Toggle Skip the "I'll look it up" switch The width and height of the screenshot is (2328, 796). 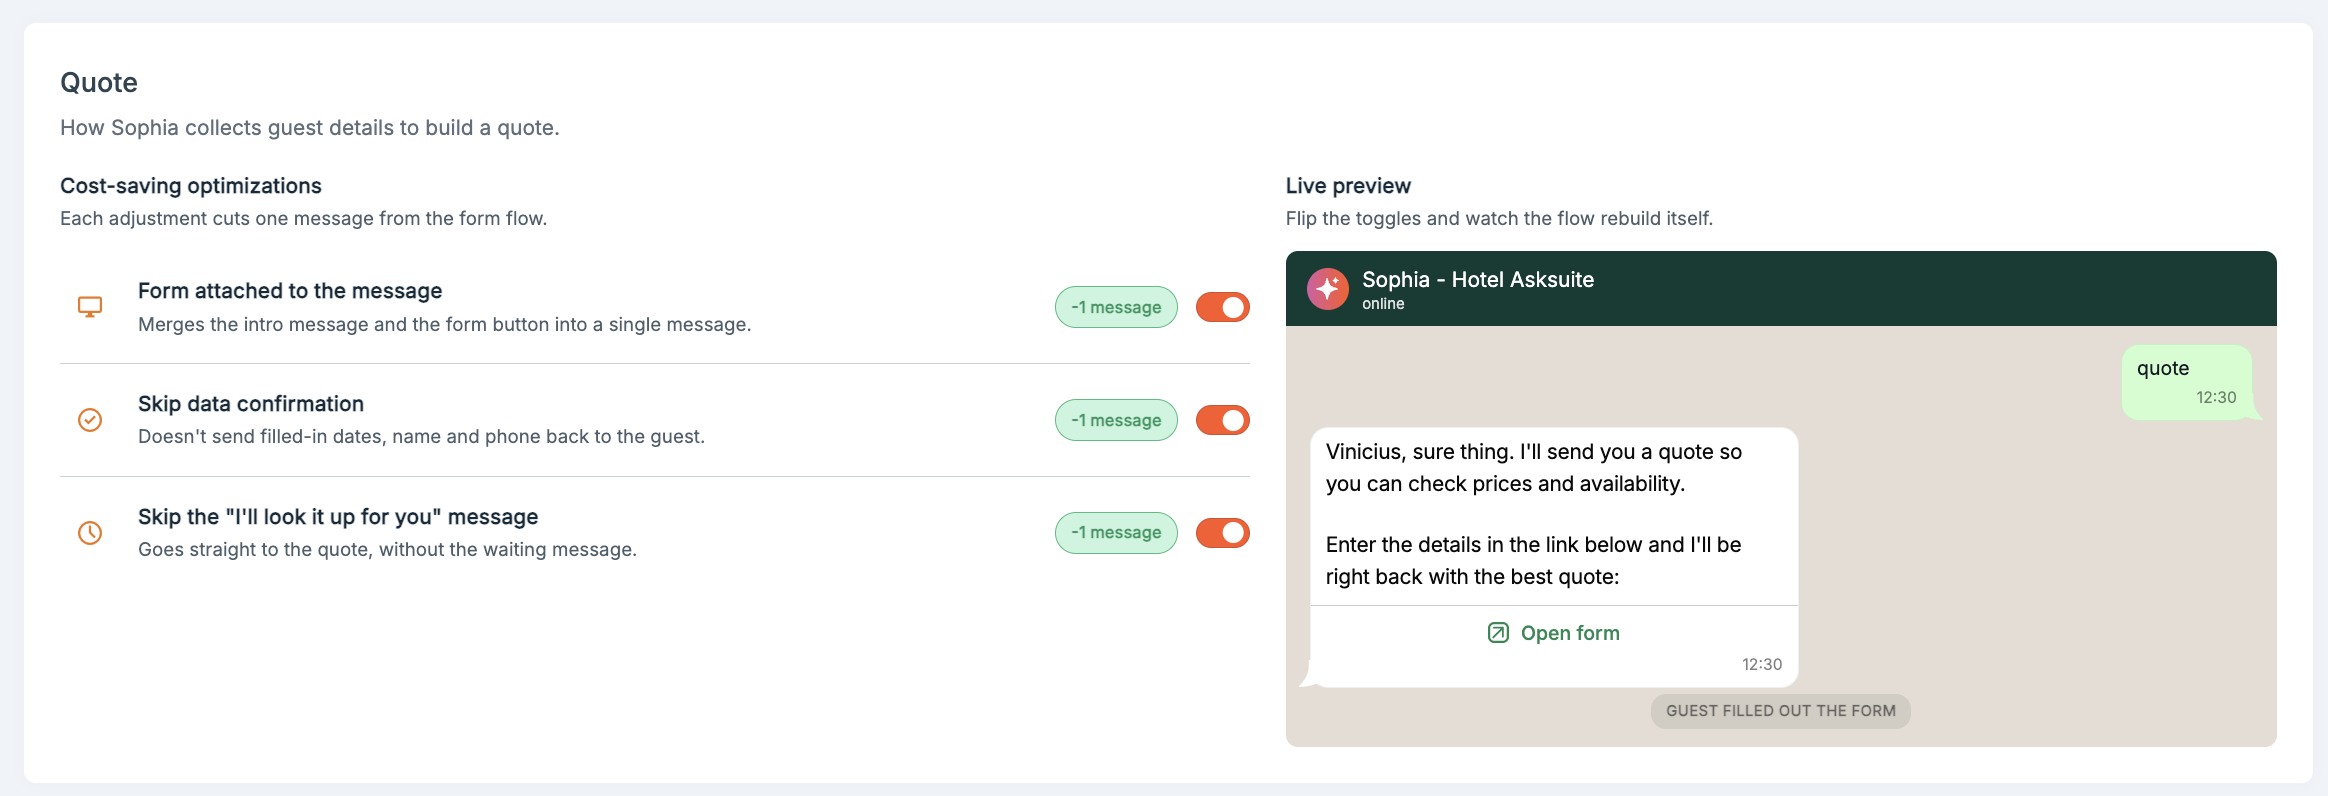click(x=1223, y=533)
